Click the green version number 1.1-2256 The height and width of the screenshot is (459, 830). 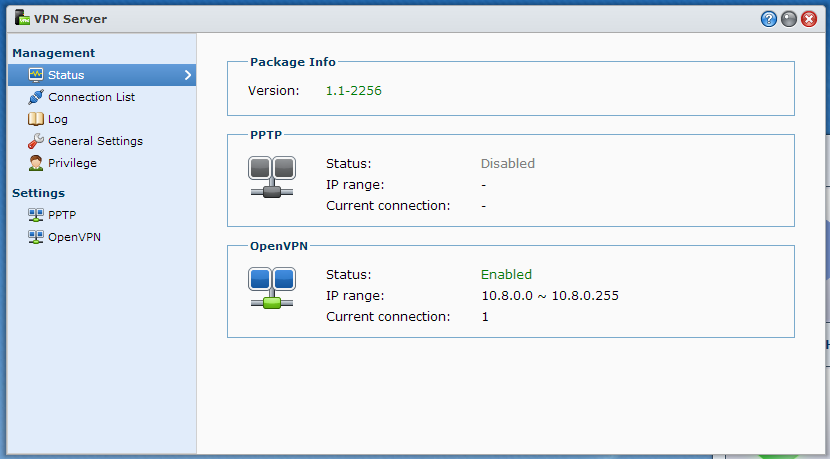click(x=354, y=91)
